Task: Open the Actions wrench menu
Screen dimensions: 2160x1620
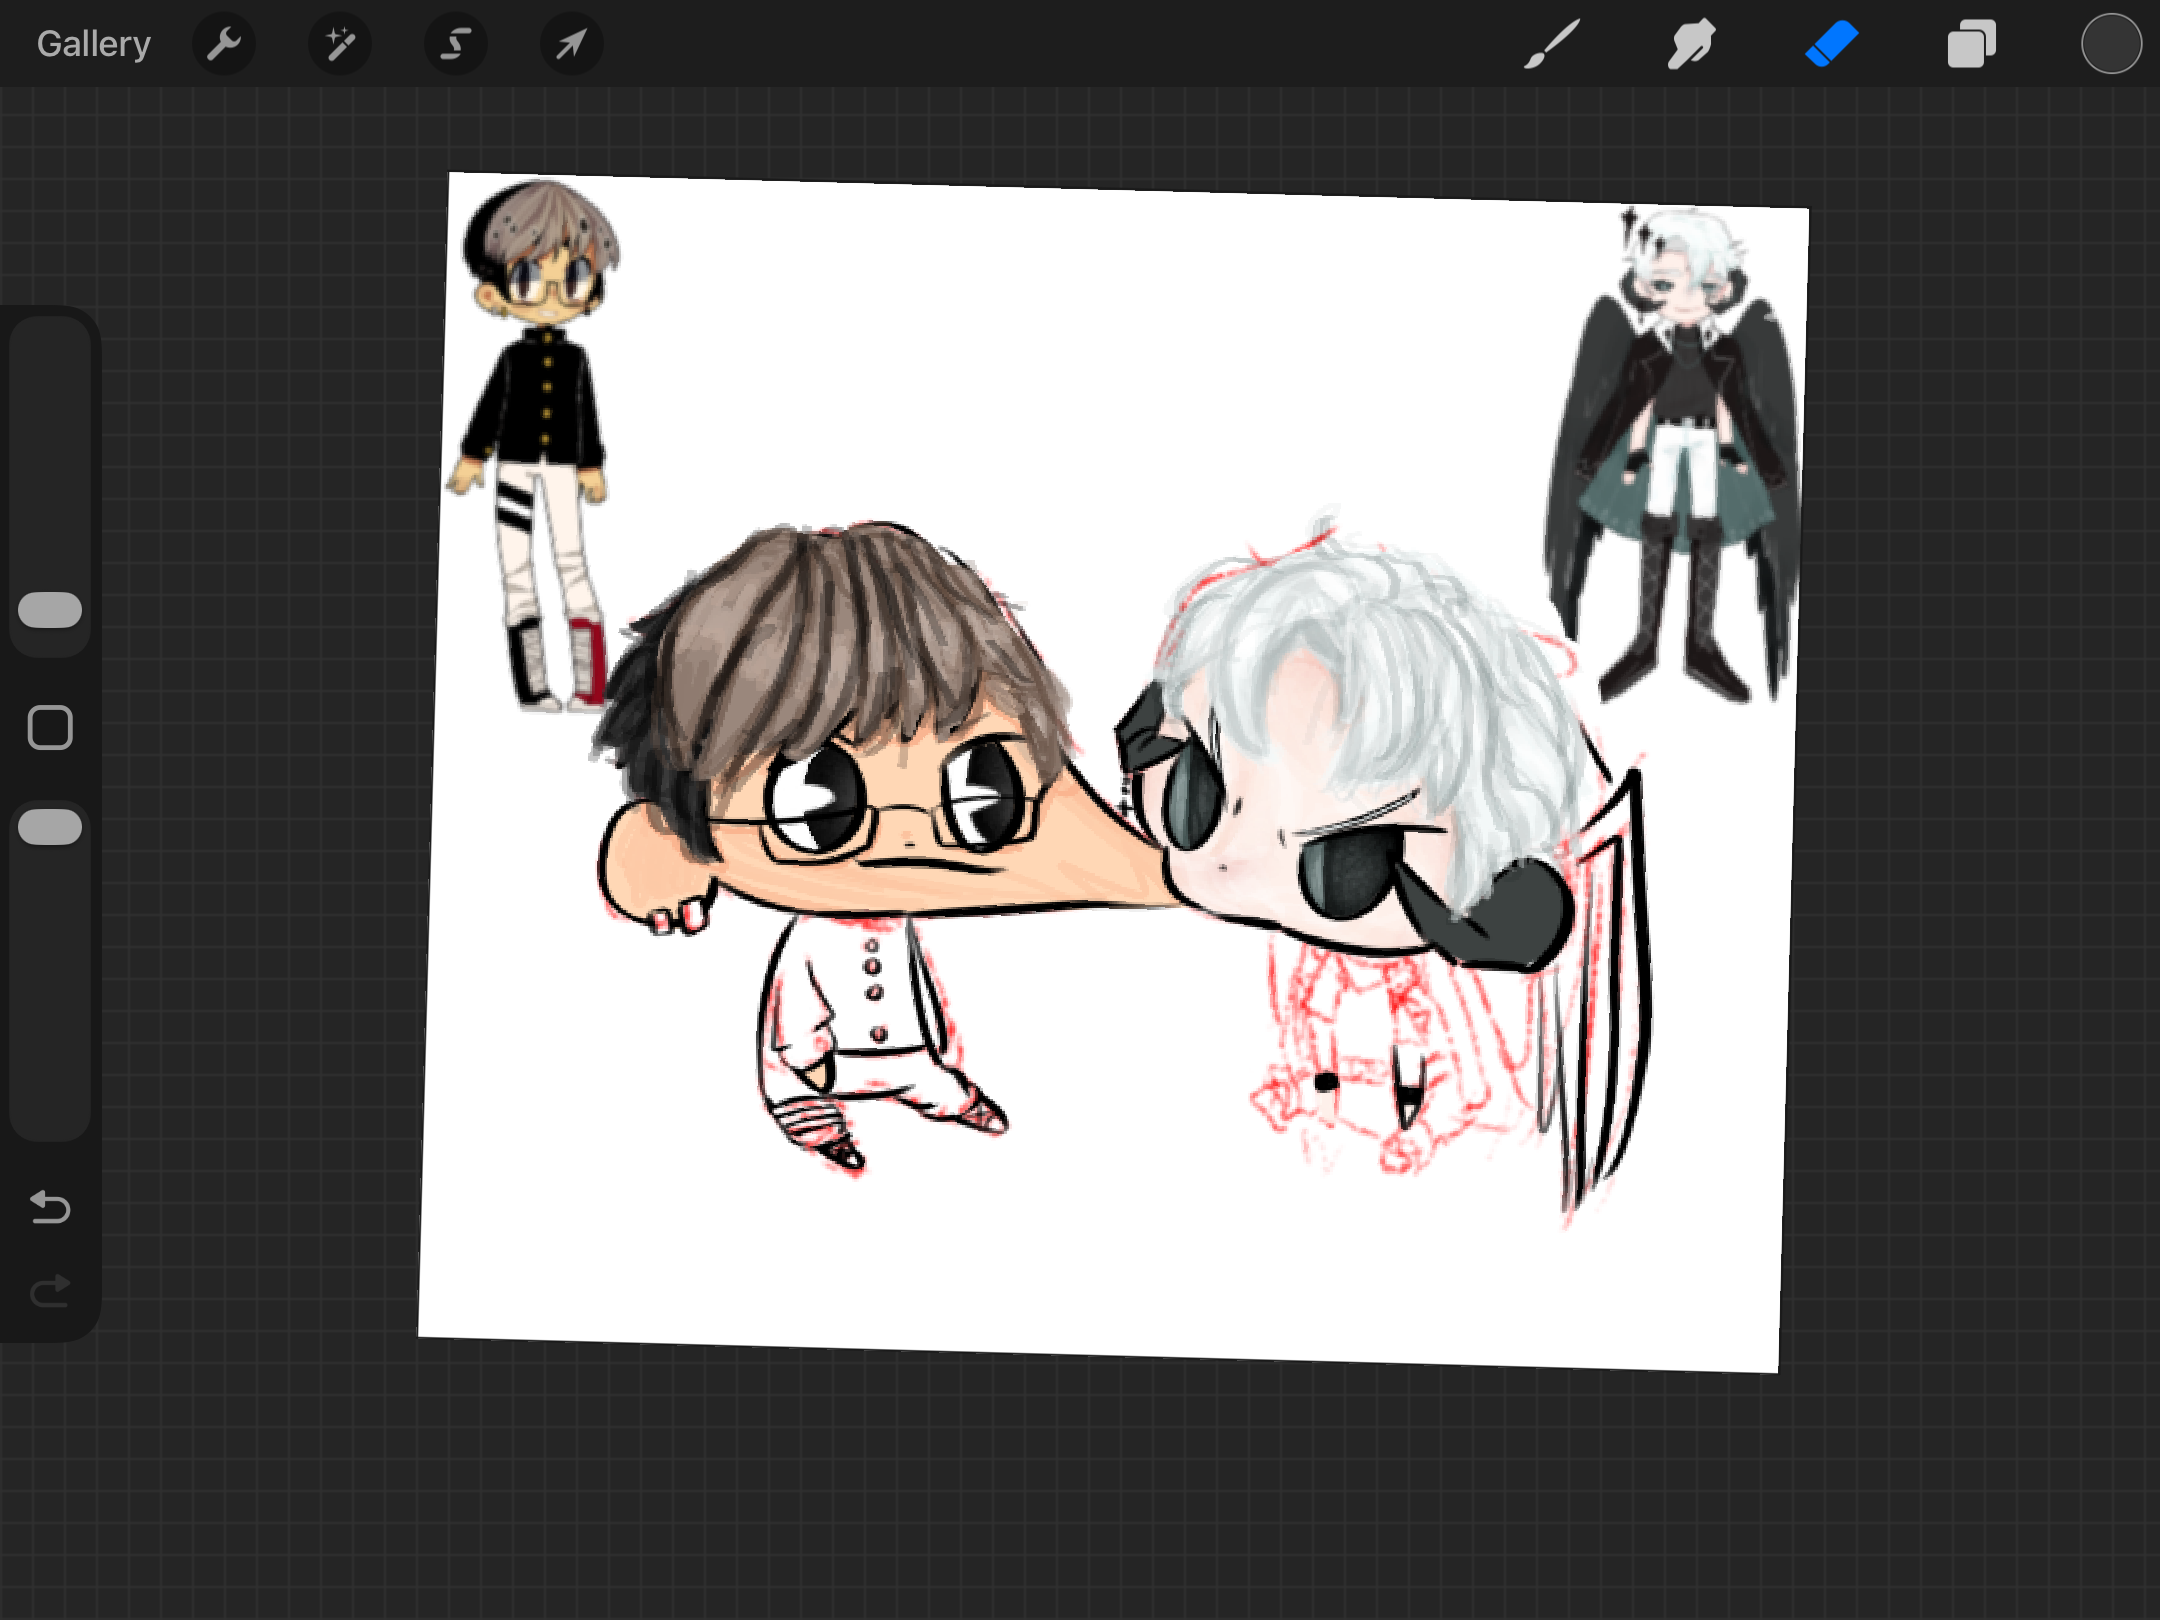Action: click(224, 44)
